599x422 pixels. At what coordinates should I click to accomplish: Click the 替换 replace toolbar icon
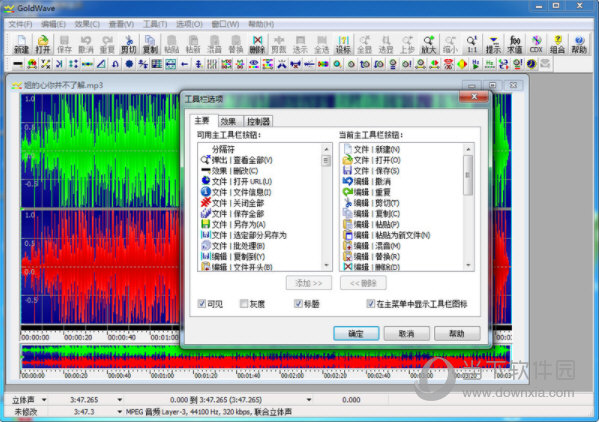tap(236, 44)
